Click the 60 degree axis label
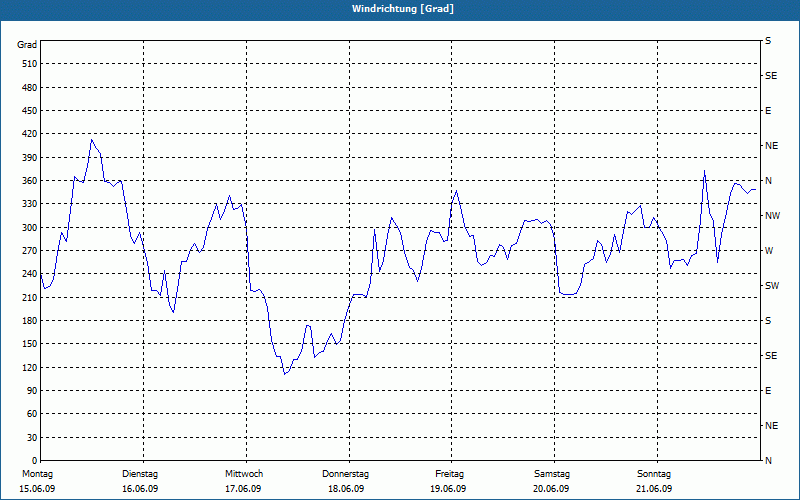The image size is (800, 500). (x=32, y=414)
